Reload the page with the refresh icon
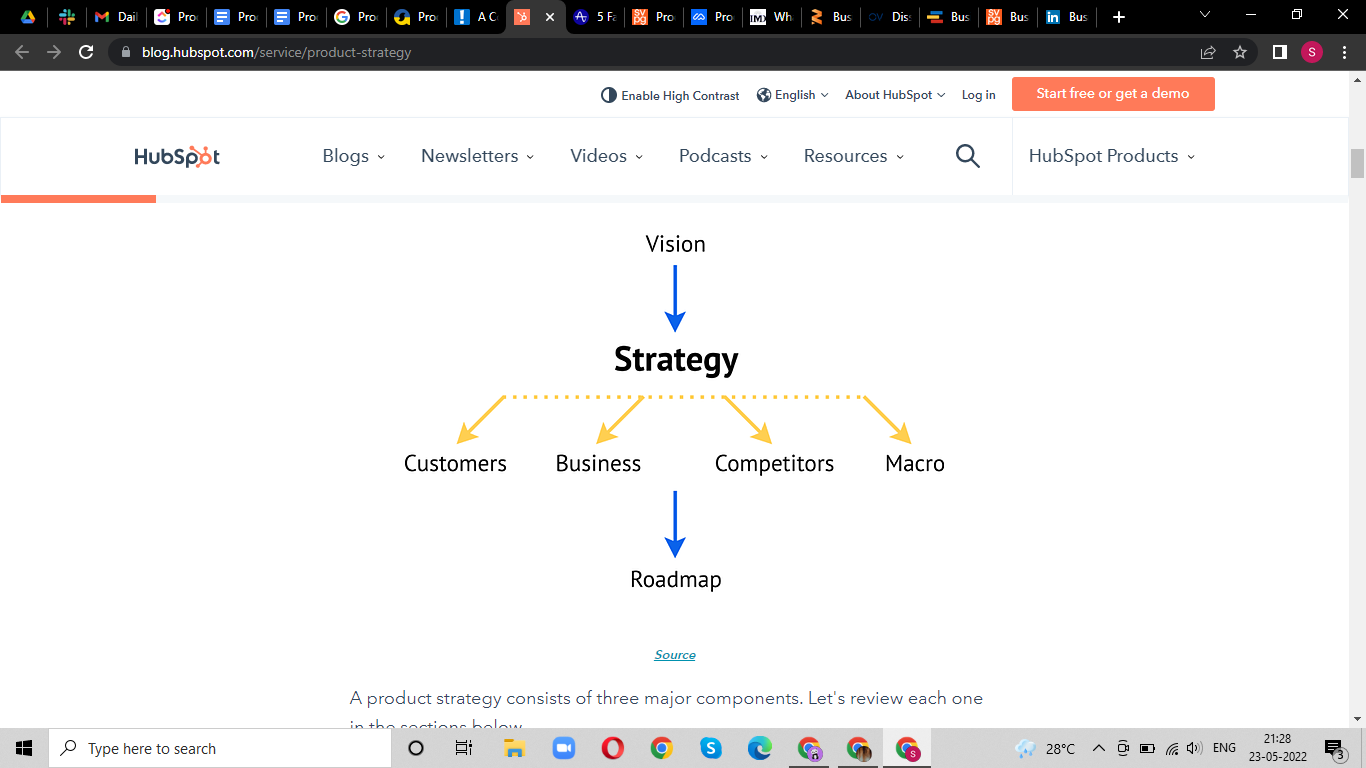This screenshot has width=1366, height=768. [x=86, y=52]
